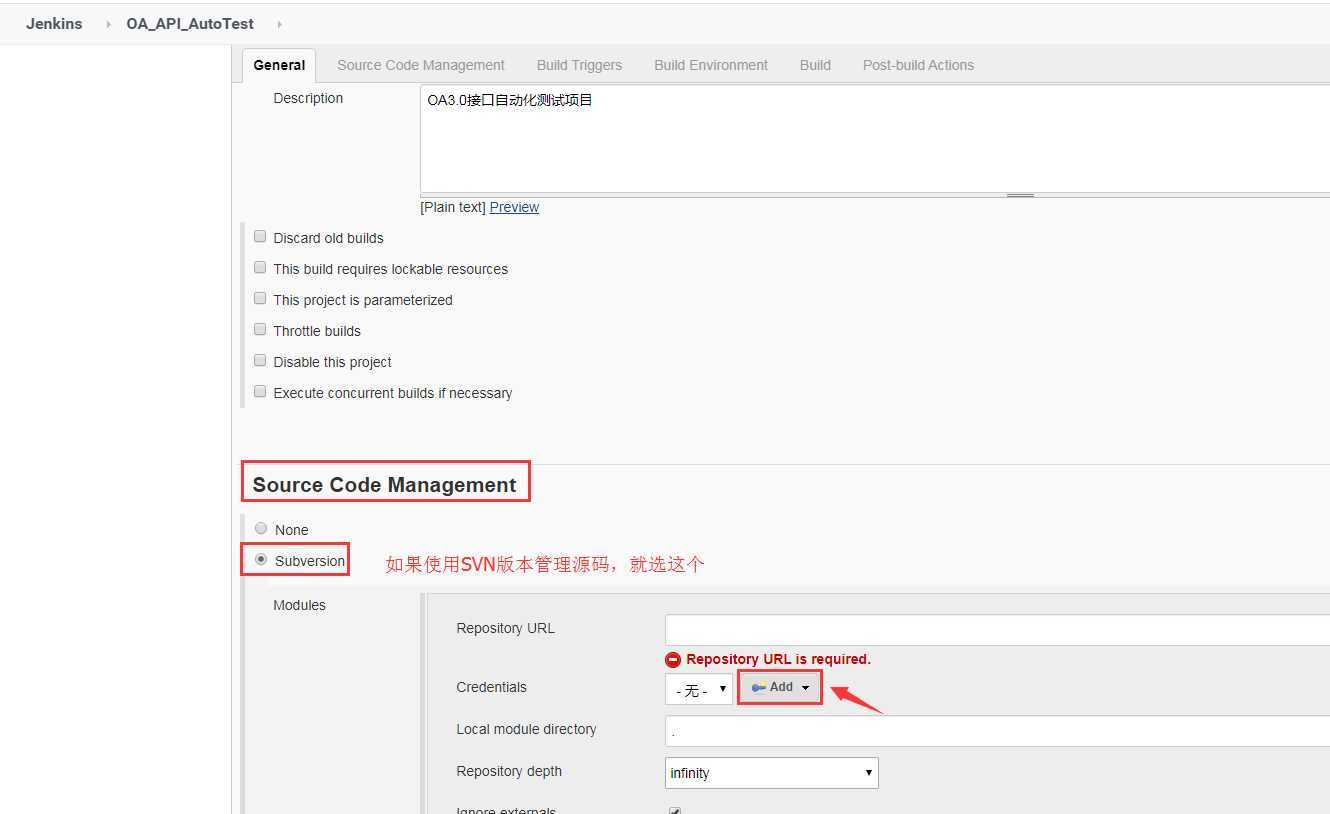Click the Local module directory field

[997, 731]
